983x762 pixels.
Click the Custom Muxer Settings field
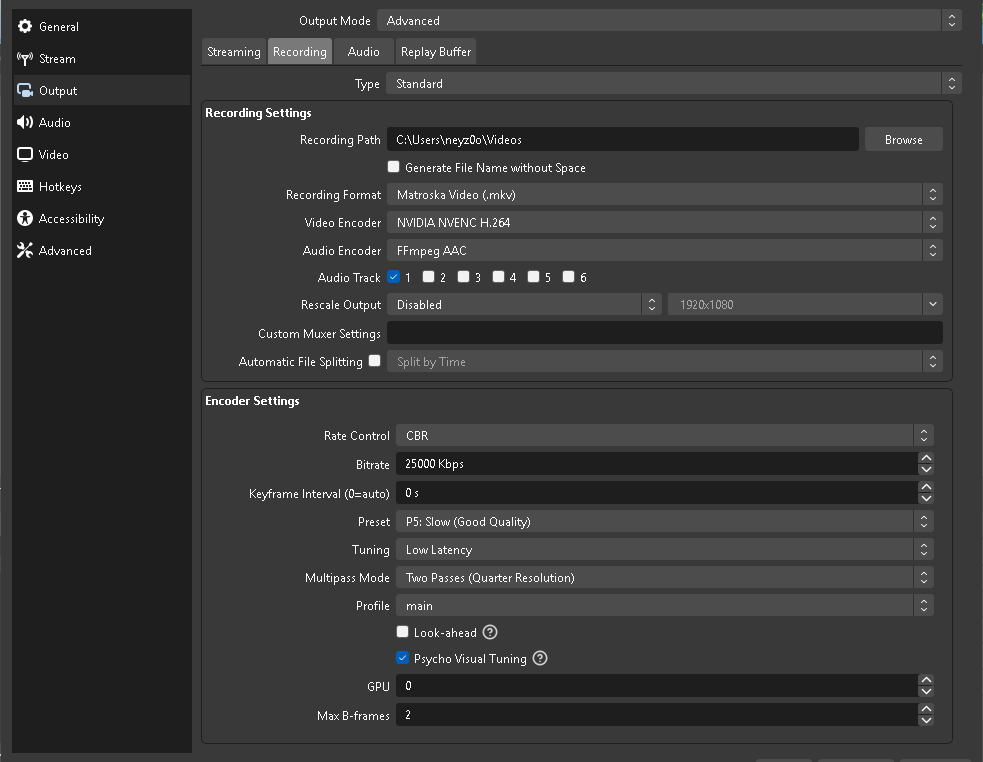(x=665, y=332)
